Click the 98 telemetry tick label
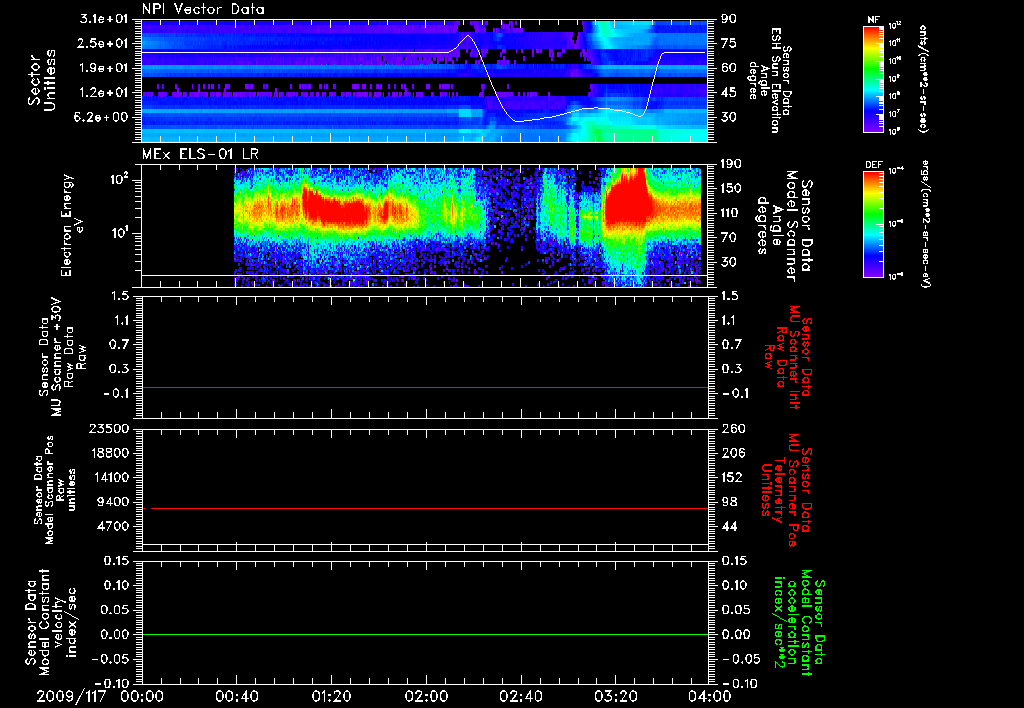The width and height of the screenshot is (1024, 708). click(x=729, y=502)
